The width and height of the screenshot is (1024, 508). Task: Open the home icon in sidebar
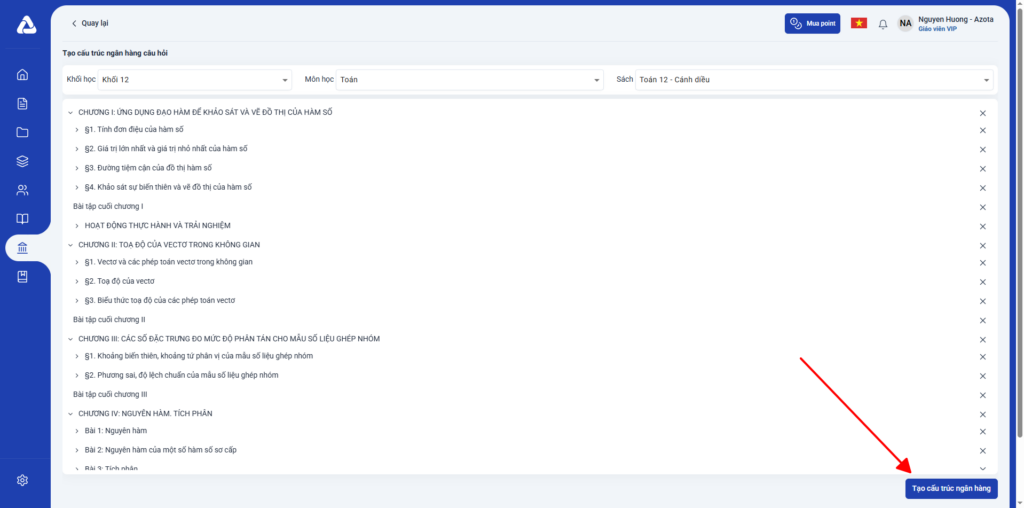click(23, 75)
